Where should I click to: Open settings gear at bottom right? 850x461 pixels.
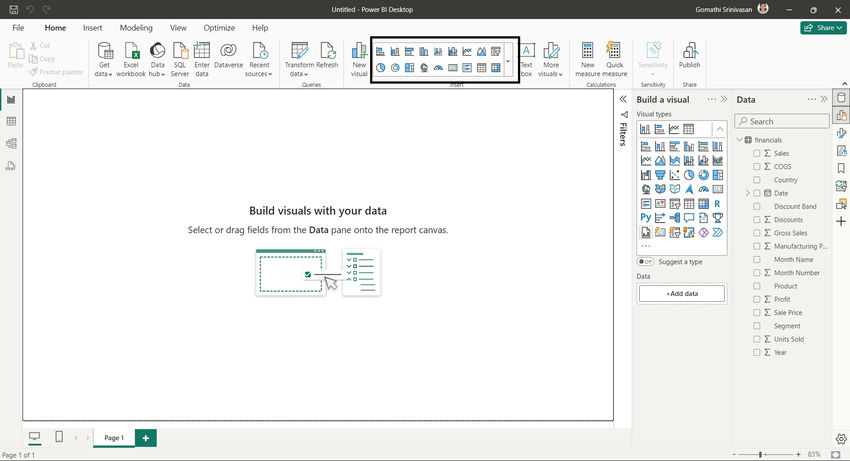841,439
